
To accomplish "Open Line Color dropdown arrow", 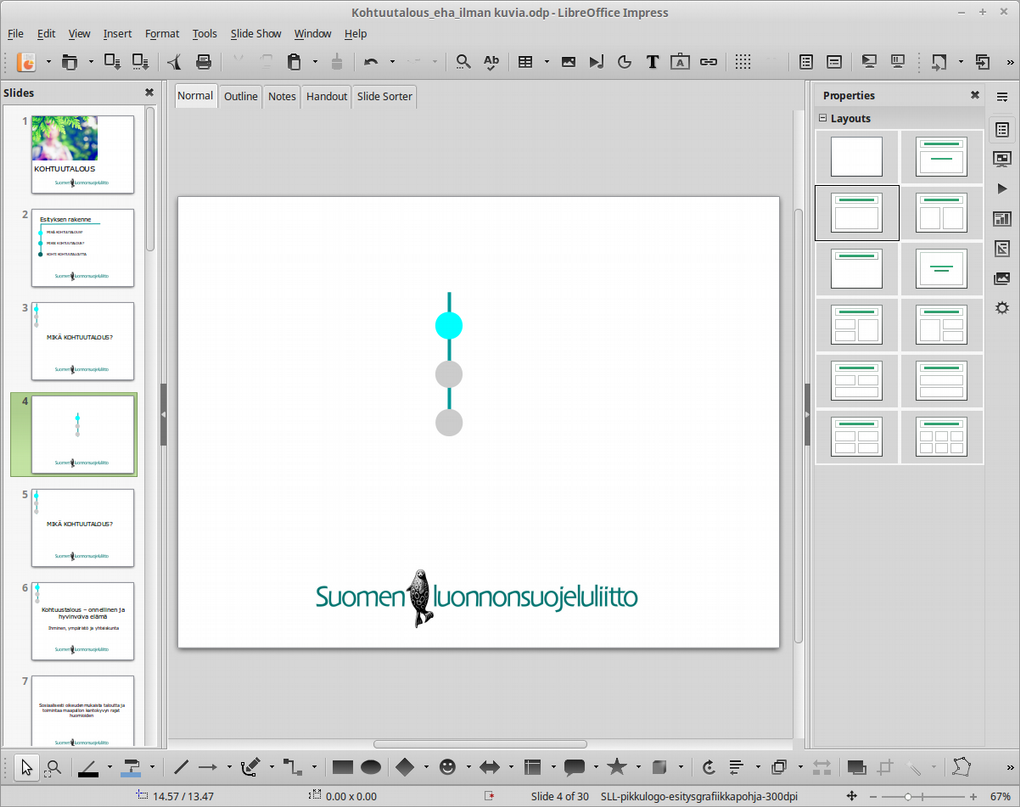I will point(109,767).
